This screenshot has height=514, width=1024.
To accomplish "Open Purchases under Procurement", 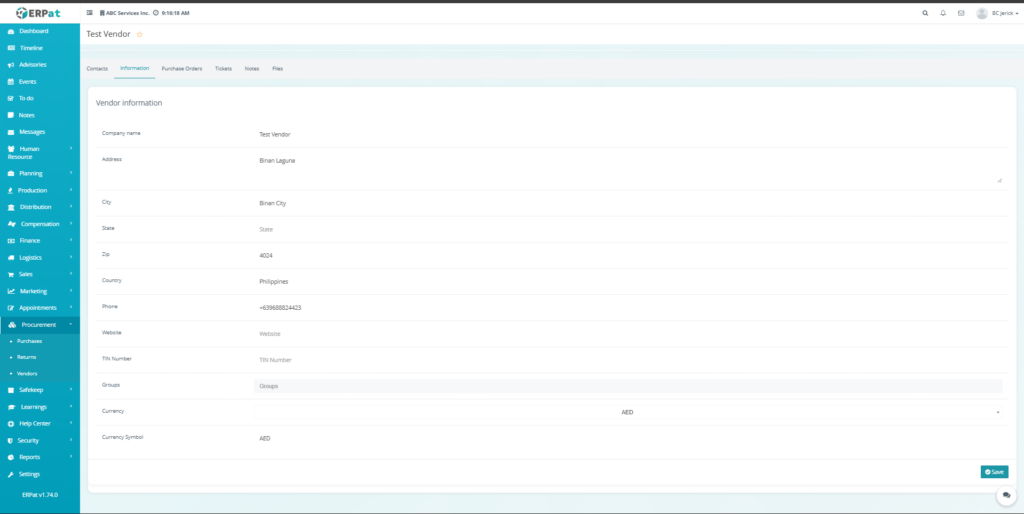I will (29, 341).
